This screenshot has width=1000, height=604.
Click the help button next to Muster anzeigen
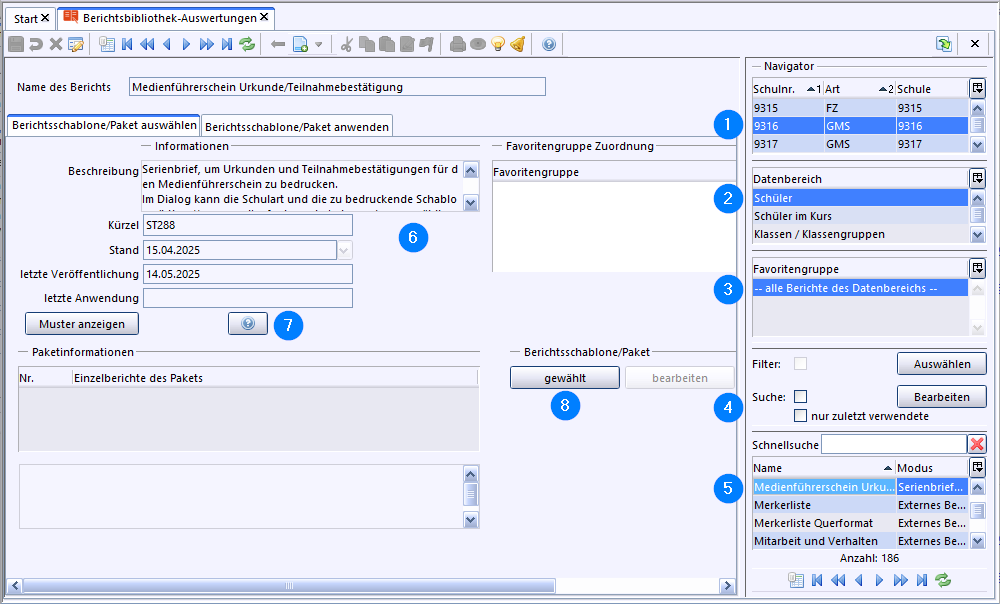click(248, 324)
